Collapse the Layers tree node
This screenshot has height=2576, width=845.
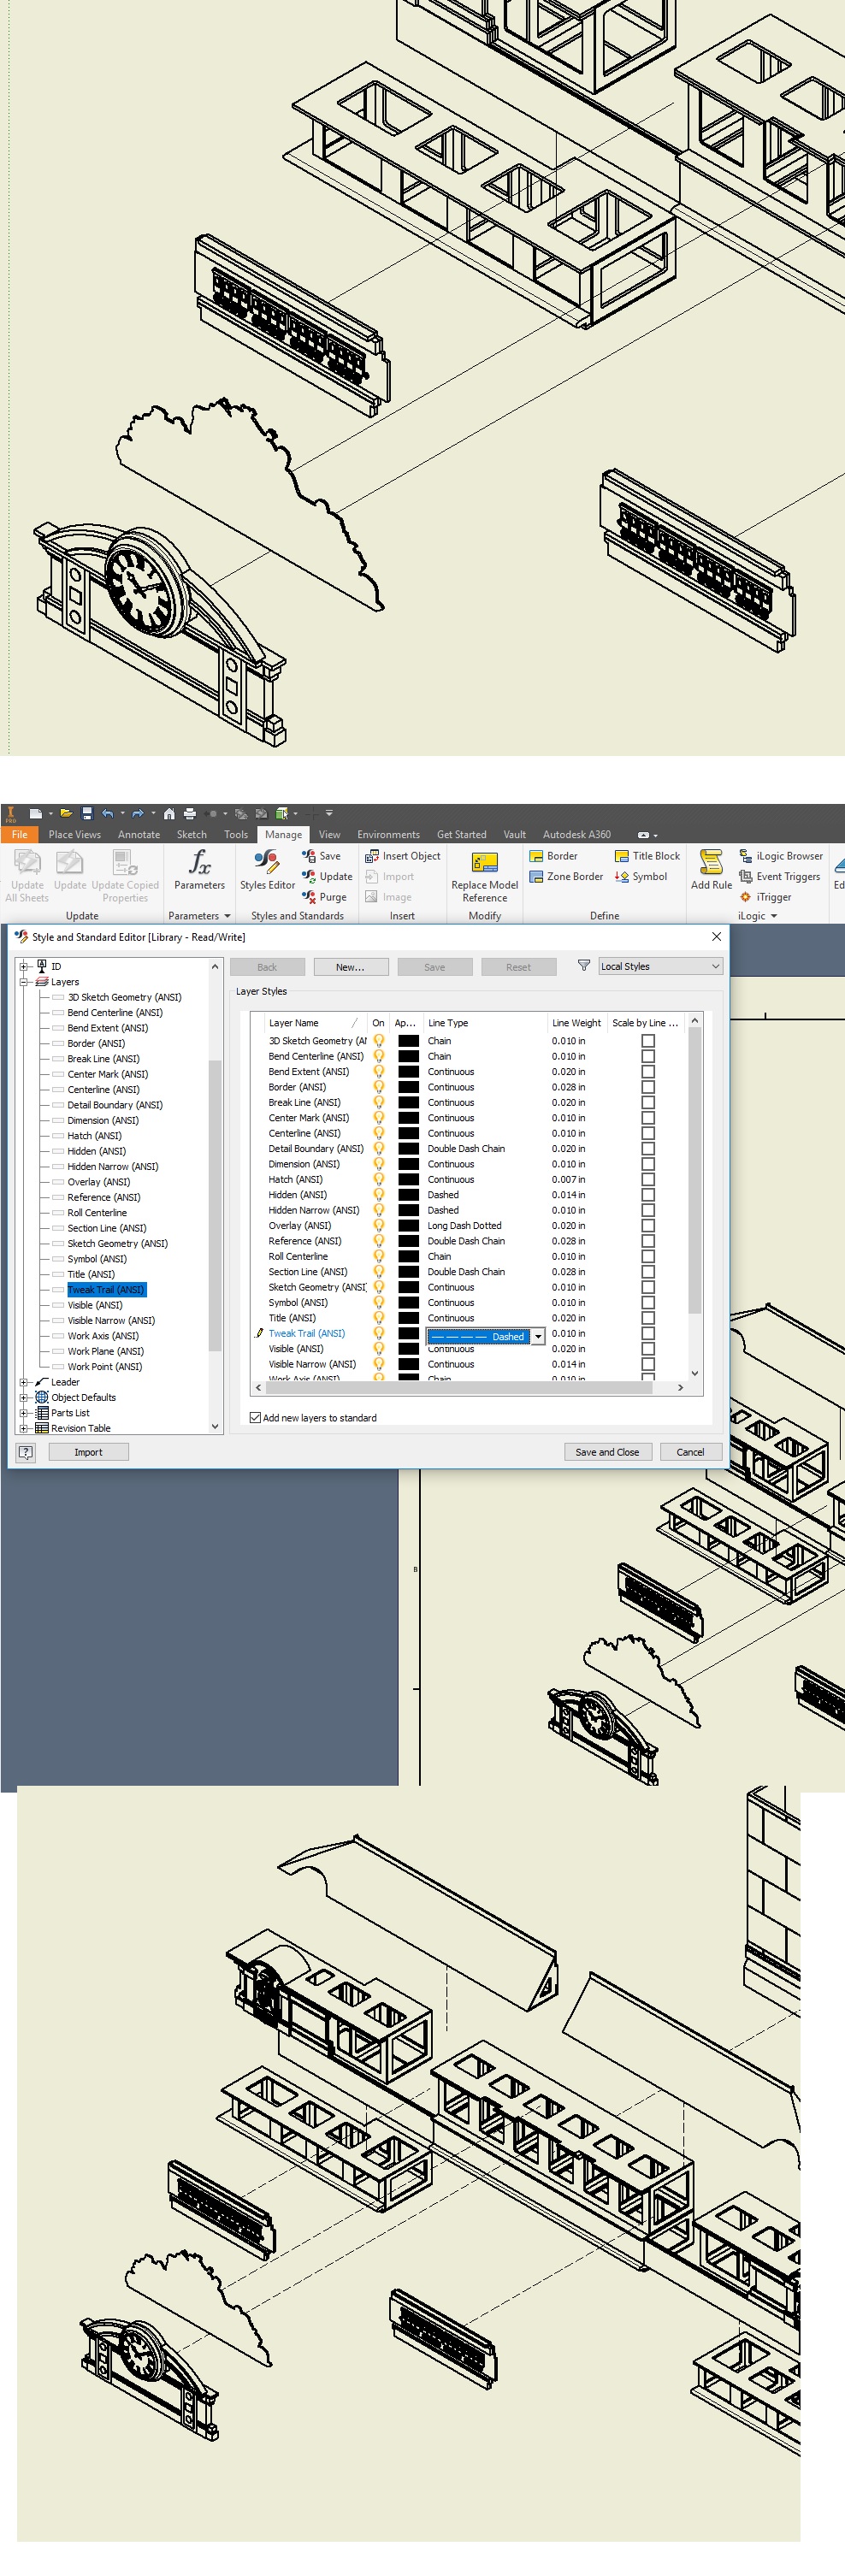[x=24, y=982]
